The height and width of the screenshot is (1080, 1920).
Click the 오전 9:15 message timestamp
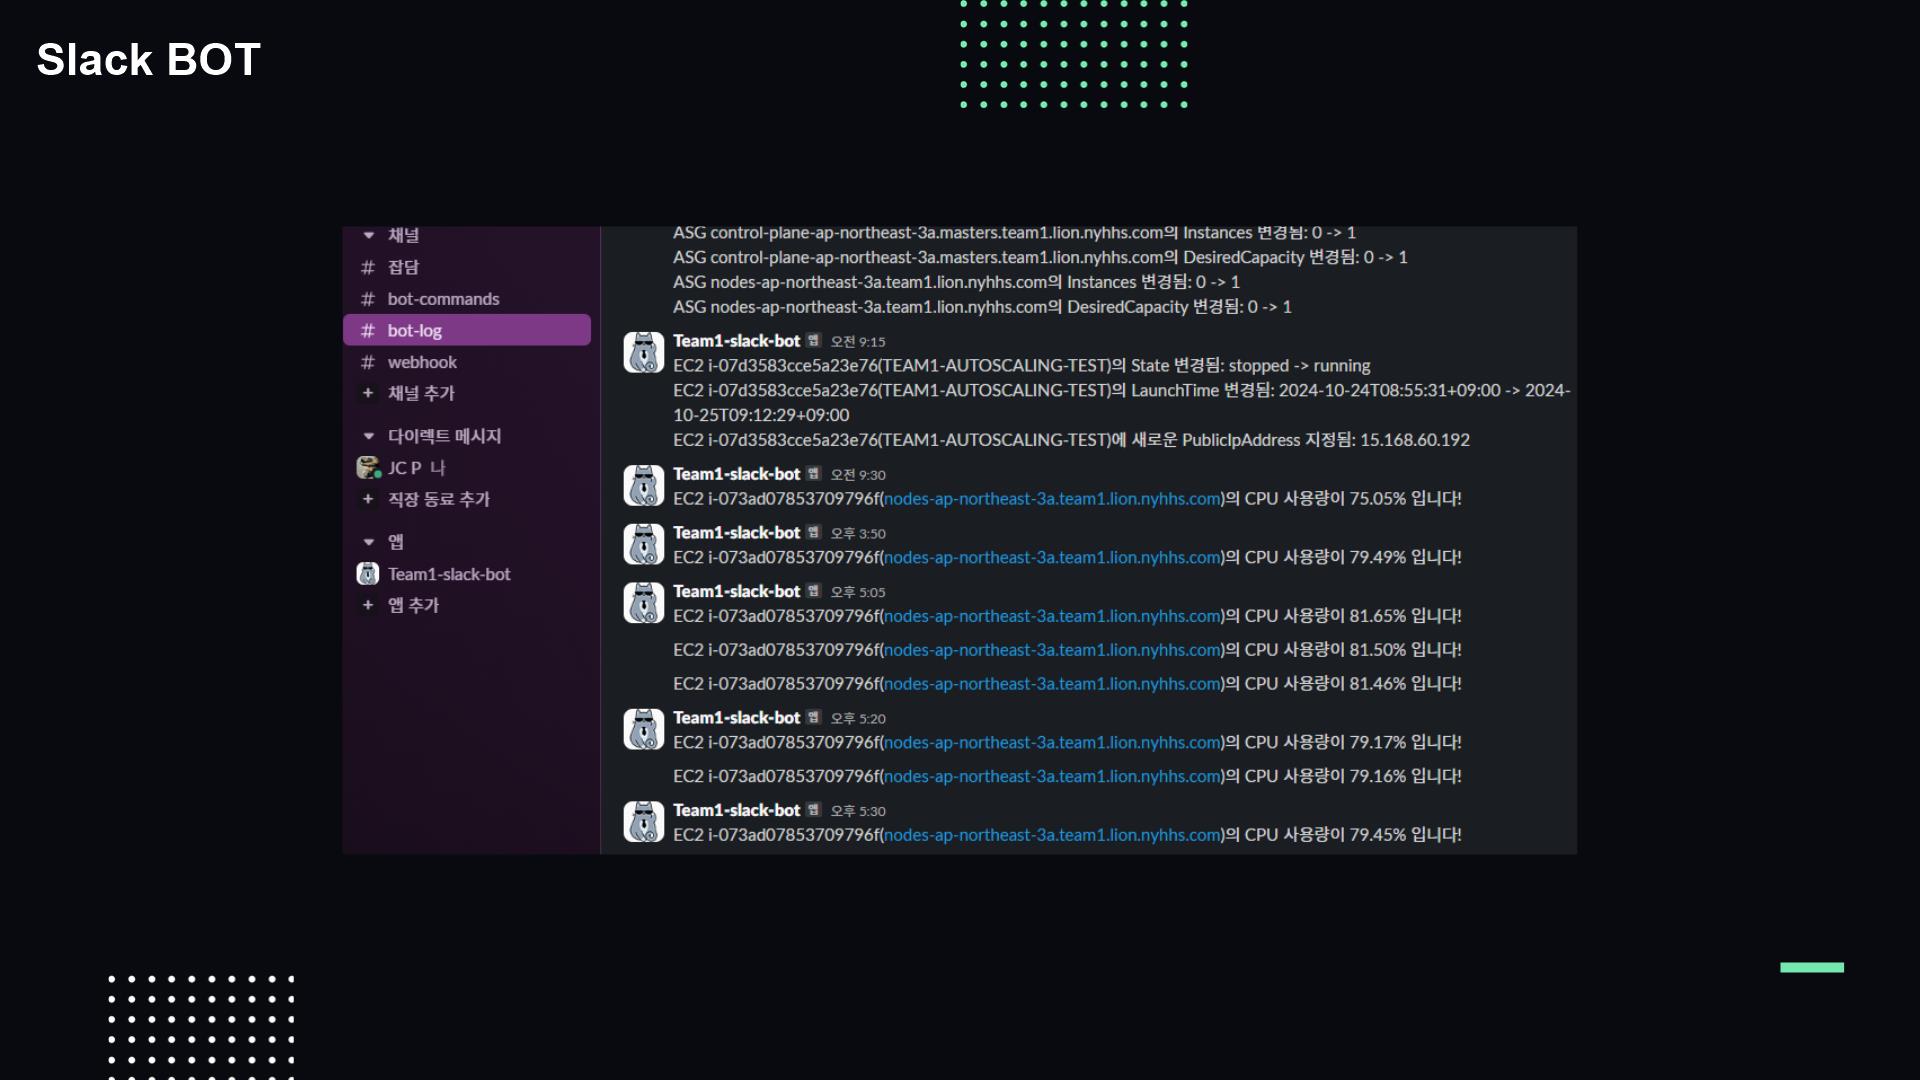(x=858, y=342)
